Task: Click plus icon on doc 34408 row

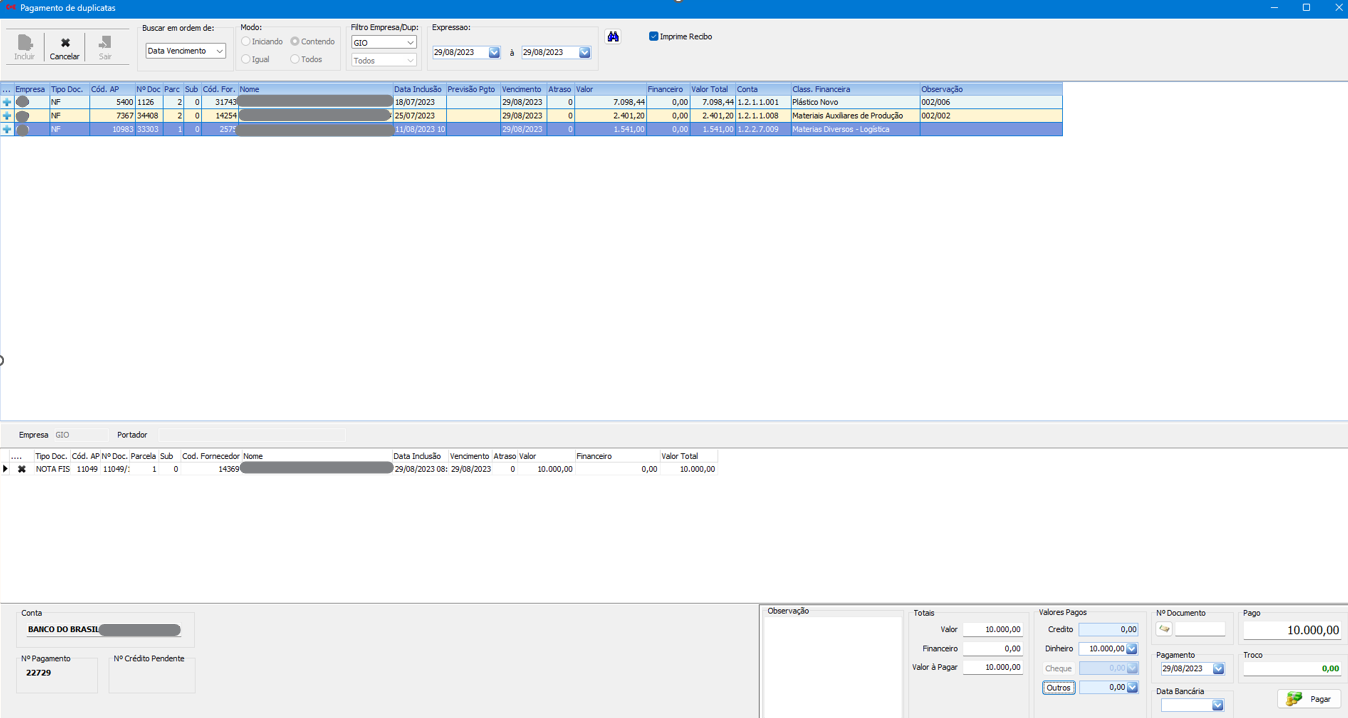Action: point(7,116)
